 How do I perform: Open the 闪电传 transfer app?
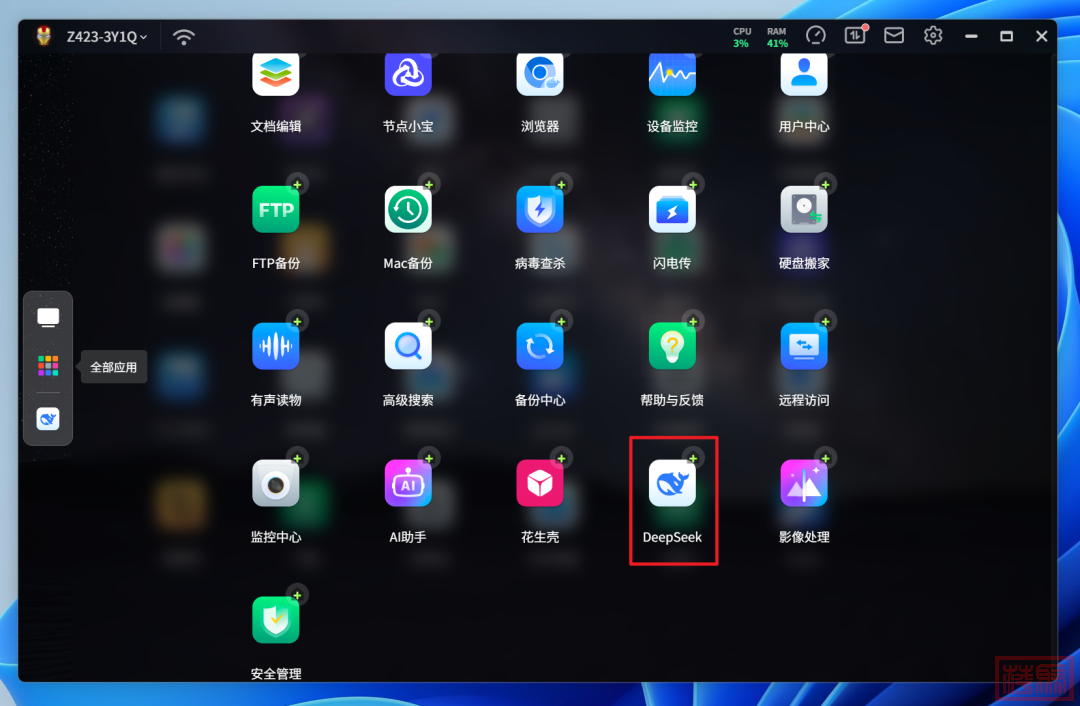672,209
